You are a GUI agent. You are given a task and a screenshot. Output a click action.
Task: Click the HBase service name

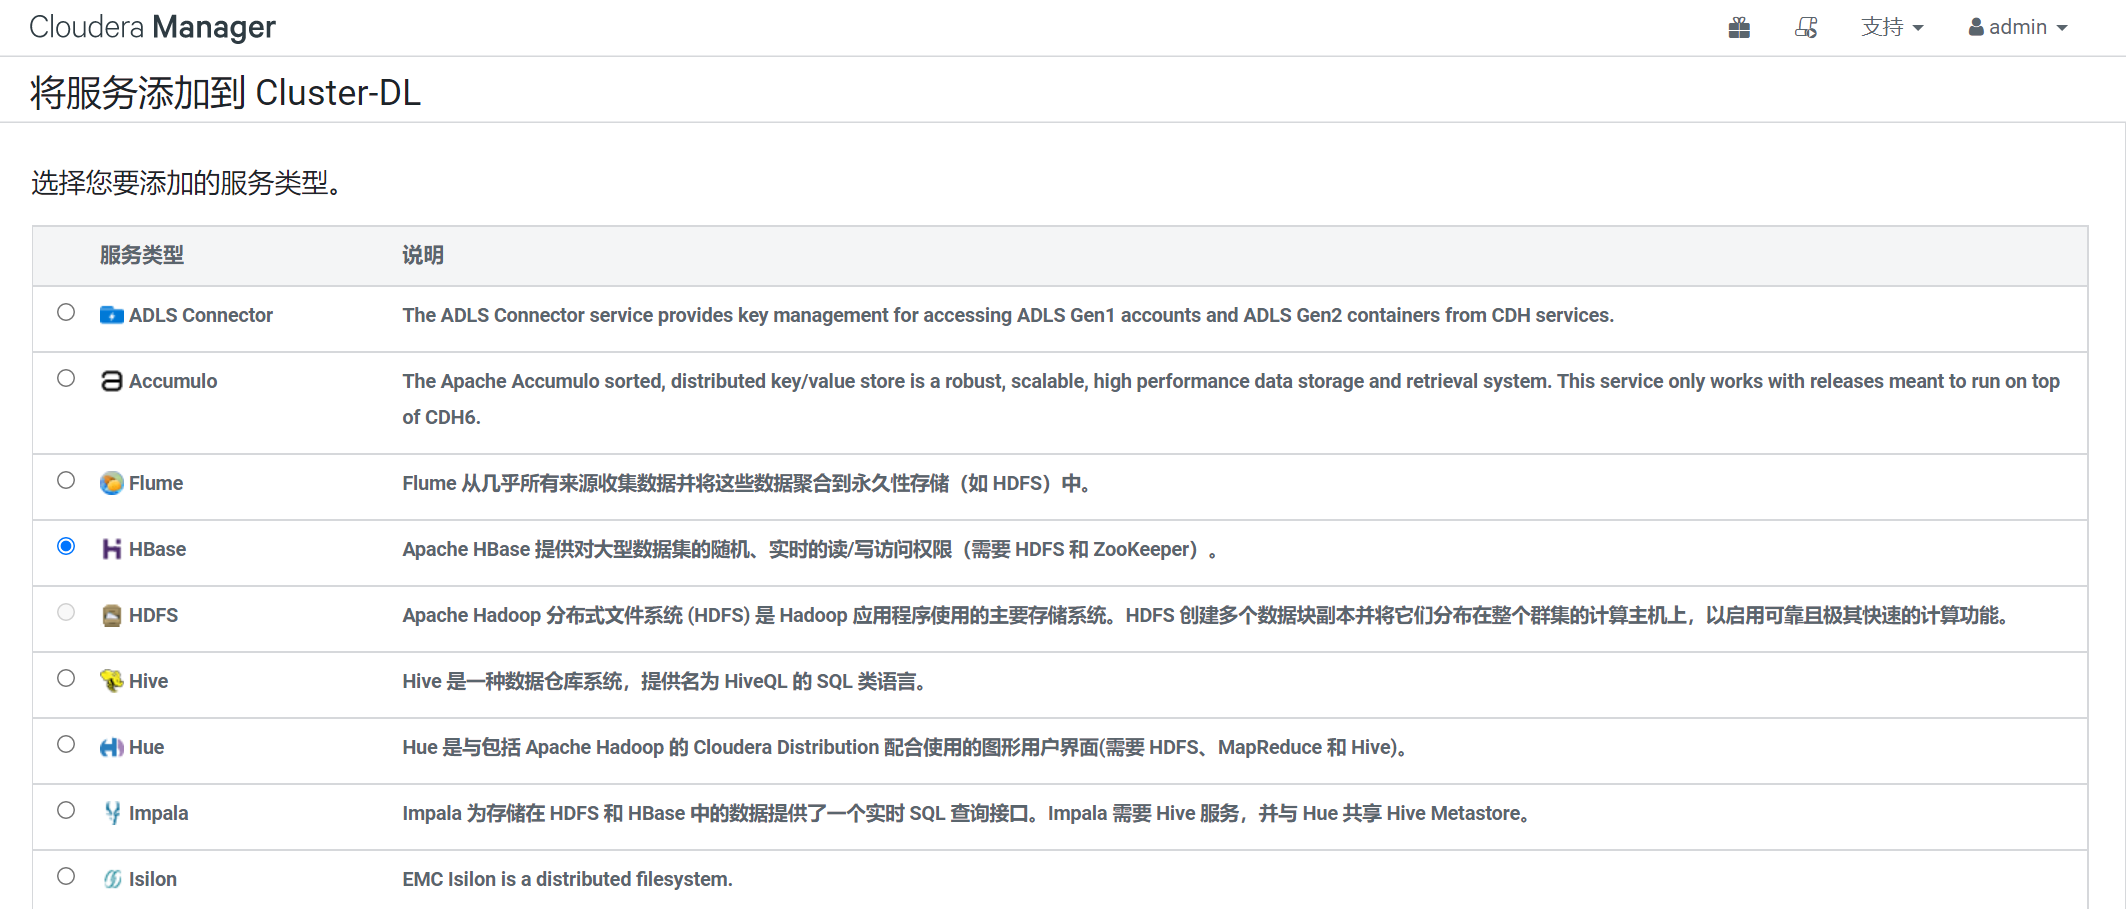coord(158,550)
